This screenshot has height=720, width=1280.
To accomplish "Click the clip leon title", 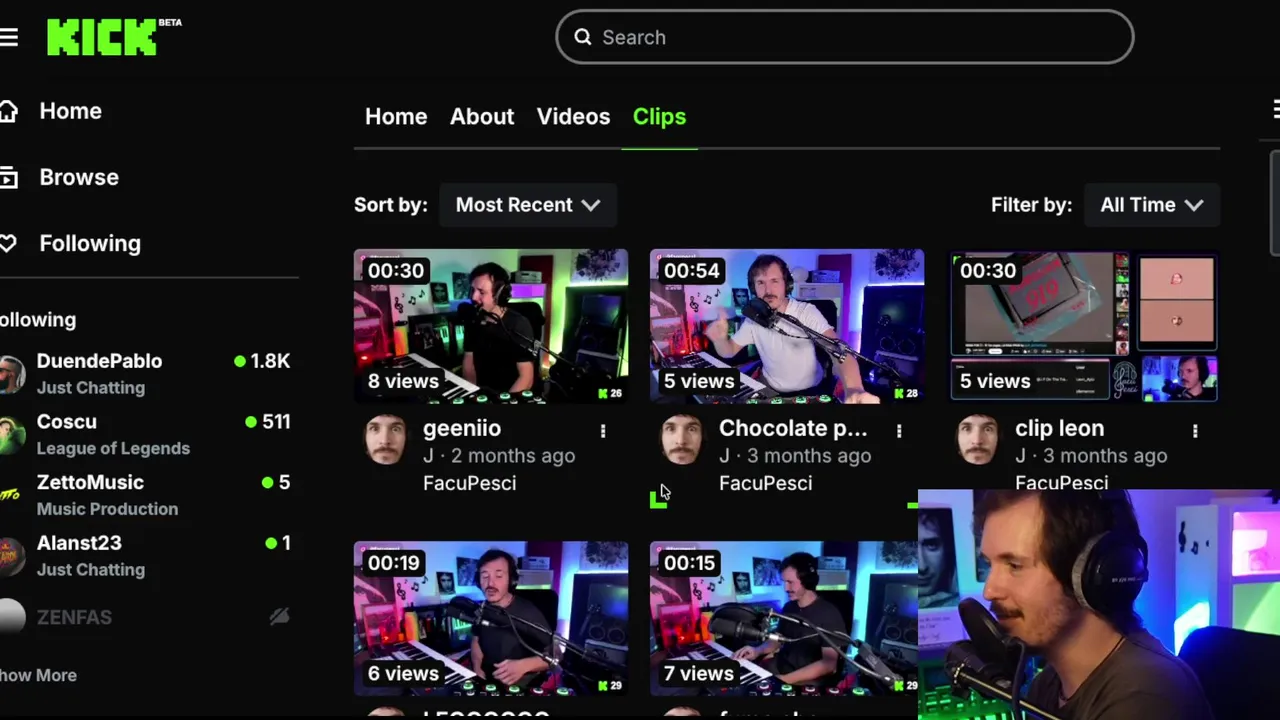I will 1060,428.
